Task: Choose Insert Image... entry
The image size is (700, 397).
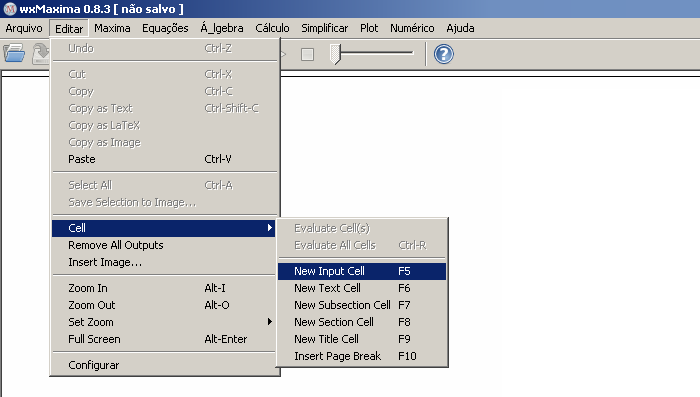Action: 164,262
